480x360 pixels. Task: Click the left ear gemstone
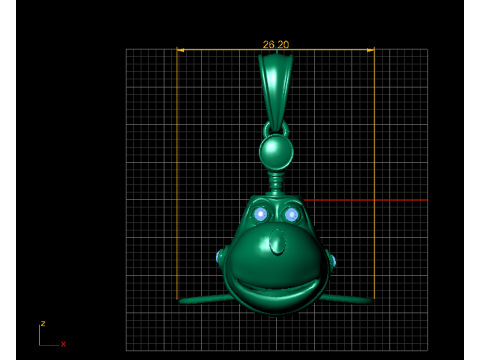point(219,257)
